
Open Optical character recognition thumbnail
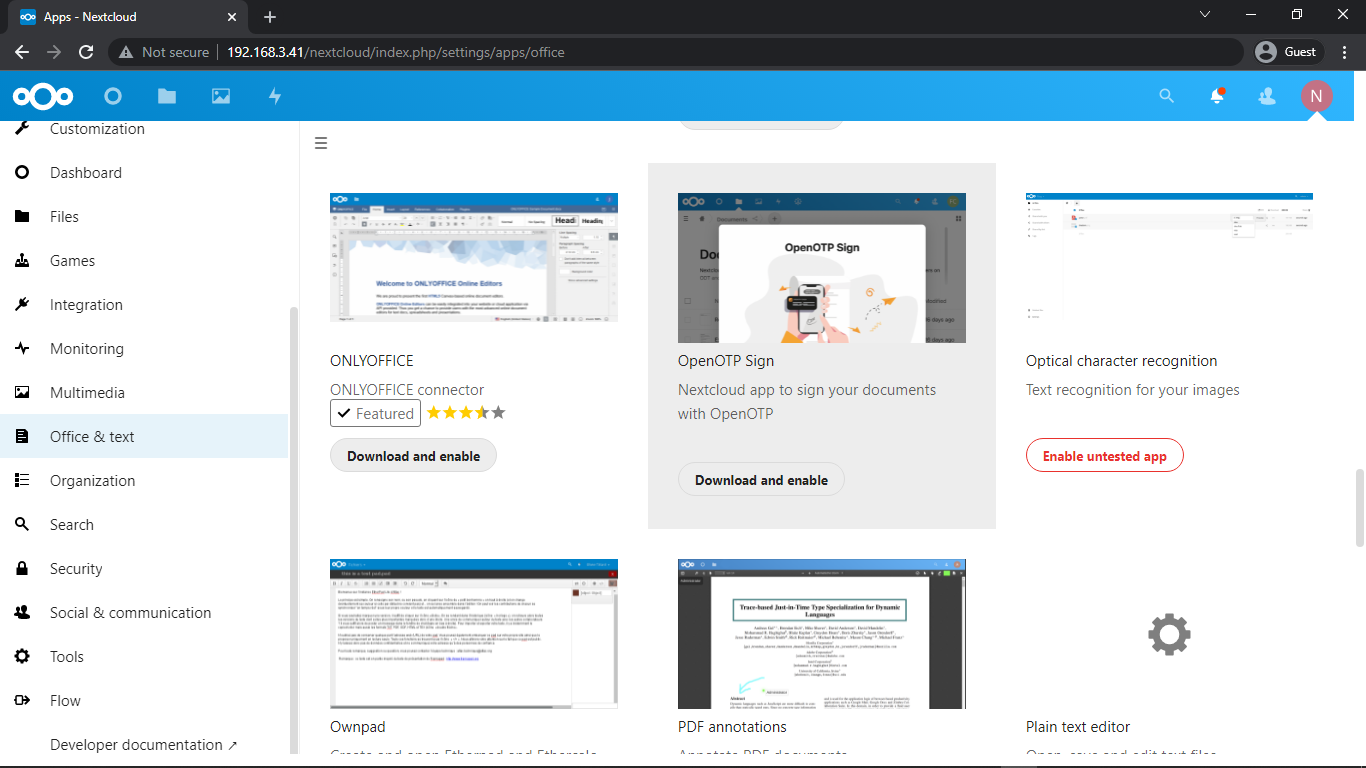pyautogui.click(x=1170, y=258)
